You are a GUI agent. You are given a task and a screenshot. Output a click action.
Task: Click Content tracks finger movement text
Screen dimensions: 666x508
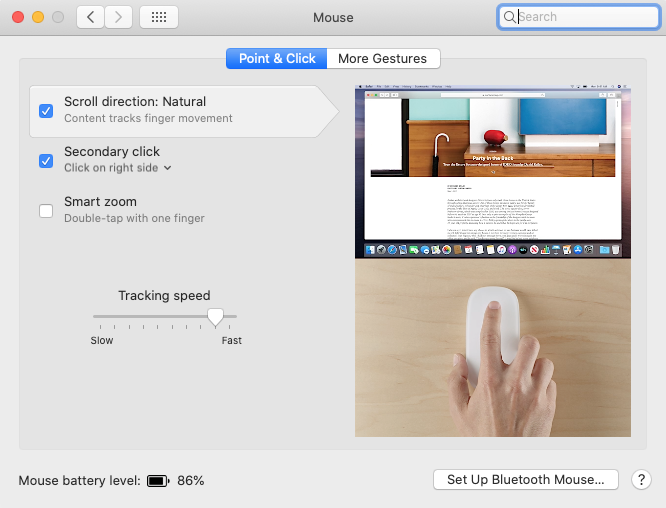(x=148, y=118)
